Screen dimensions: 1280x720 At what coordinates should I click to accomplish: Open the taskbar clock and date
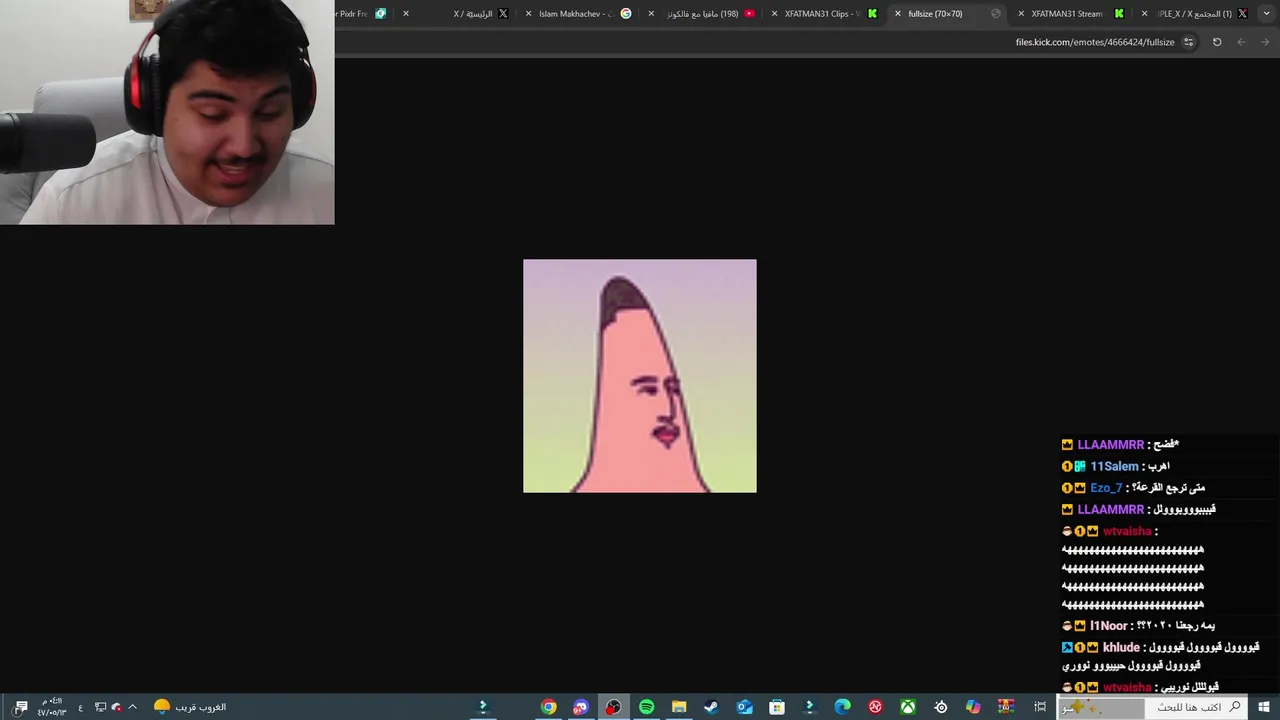click(x=52, y=707)
